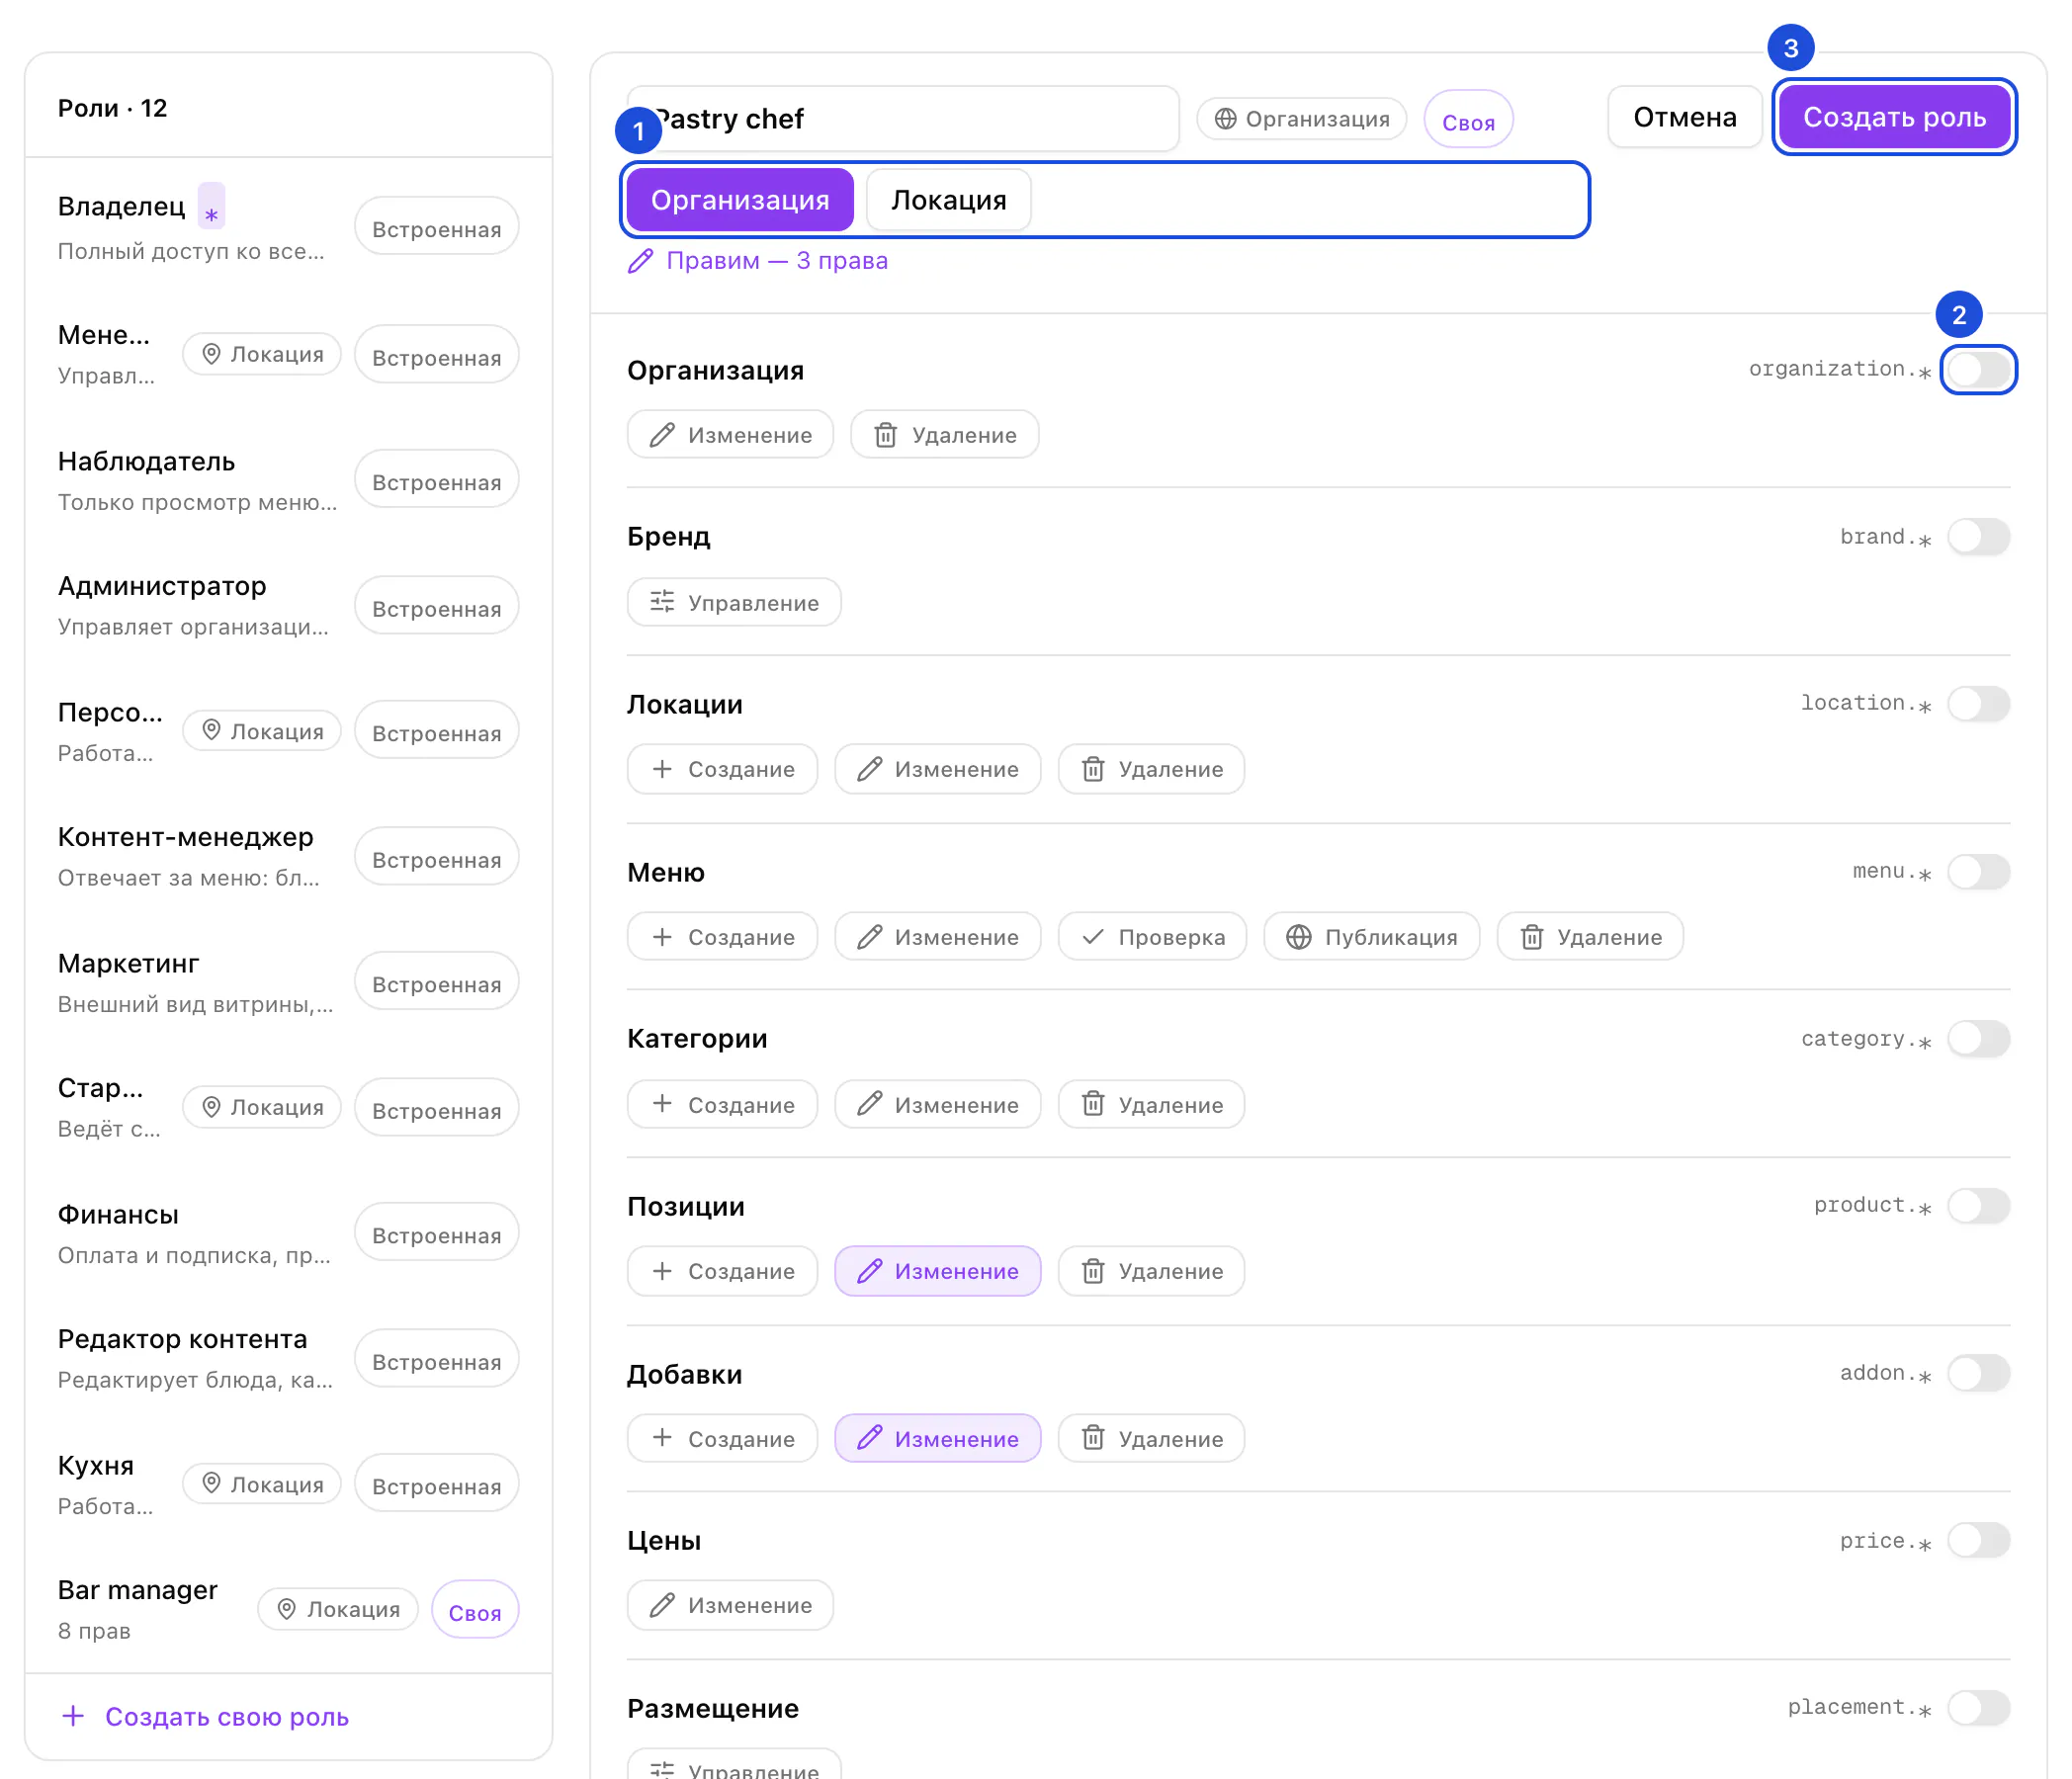This screenshot has height=1779, width=2072.
Task: Select Управление chip under Бренд
Action: [734, 603]
